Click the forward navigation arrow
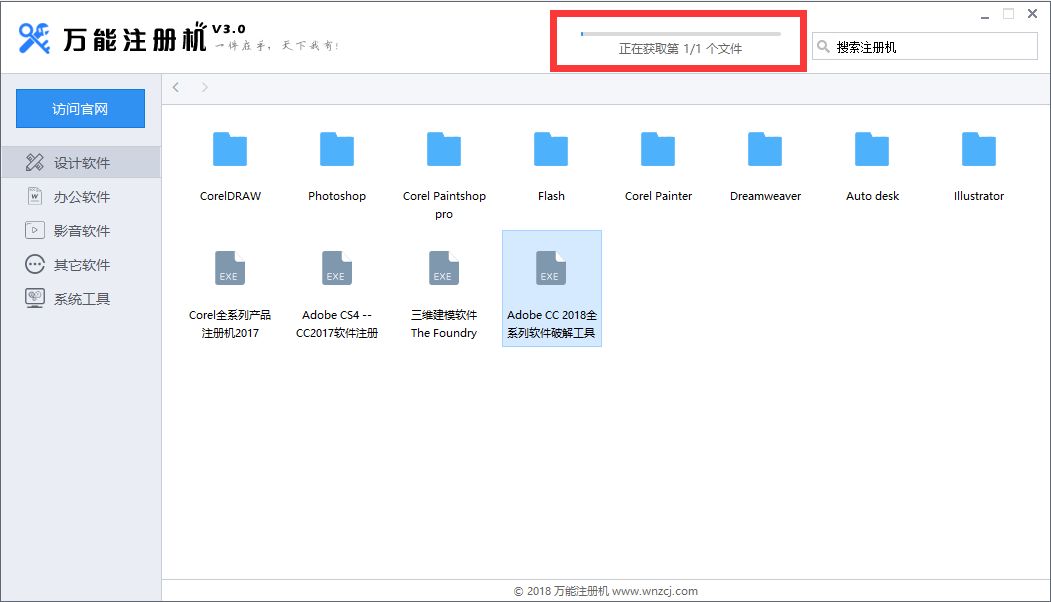Viewport: 1051px width, 602px height. click(204, 87)
